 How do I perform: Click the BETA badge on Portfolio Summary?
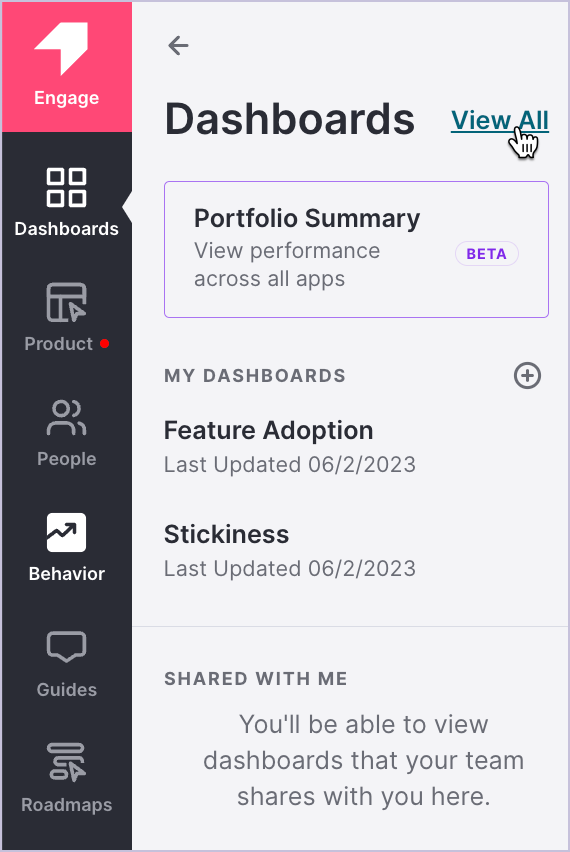point(486,254)
